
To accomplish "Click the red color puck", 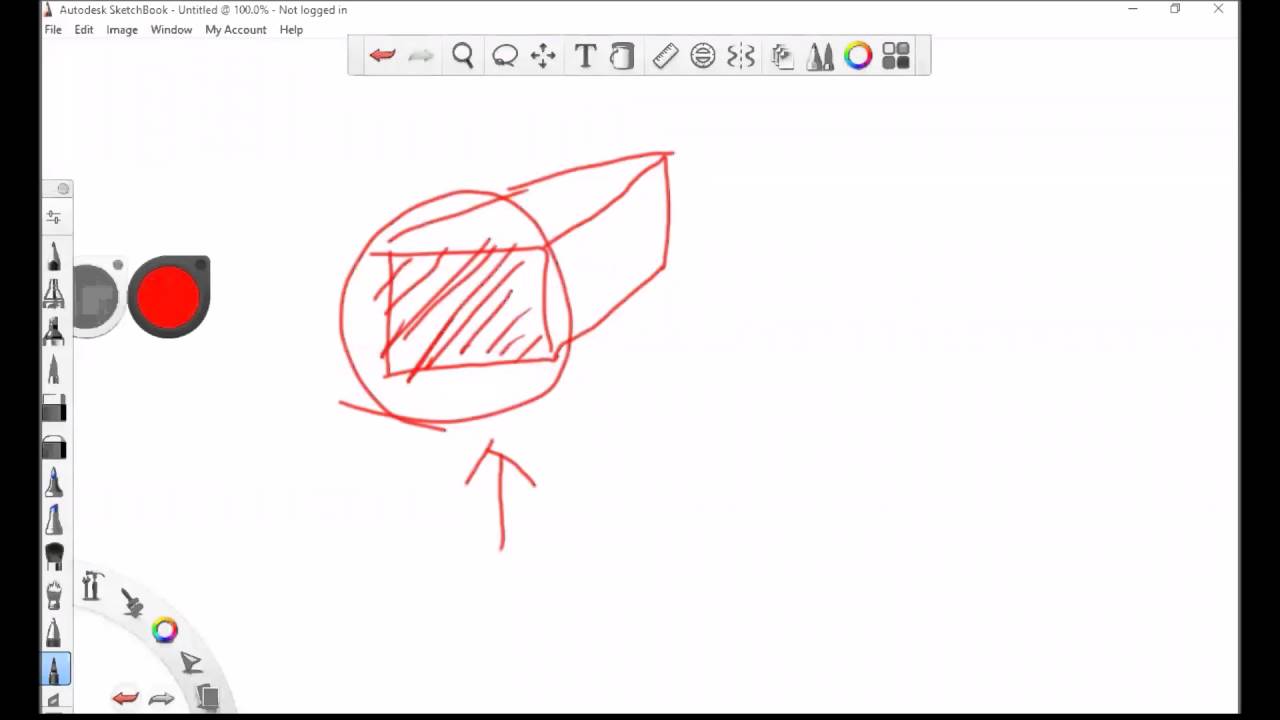I will tap(168, 297).
